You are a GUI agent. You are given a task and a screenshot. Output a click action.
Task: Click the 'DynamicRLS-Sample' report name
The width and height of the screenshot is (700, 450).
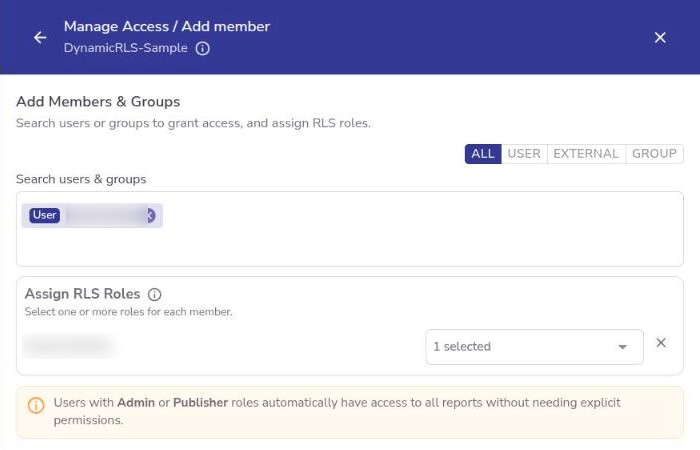125,48
